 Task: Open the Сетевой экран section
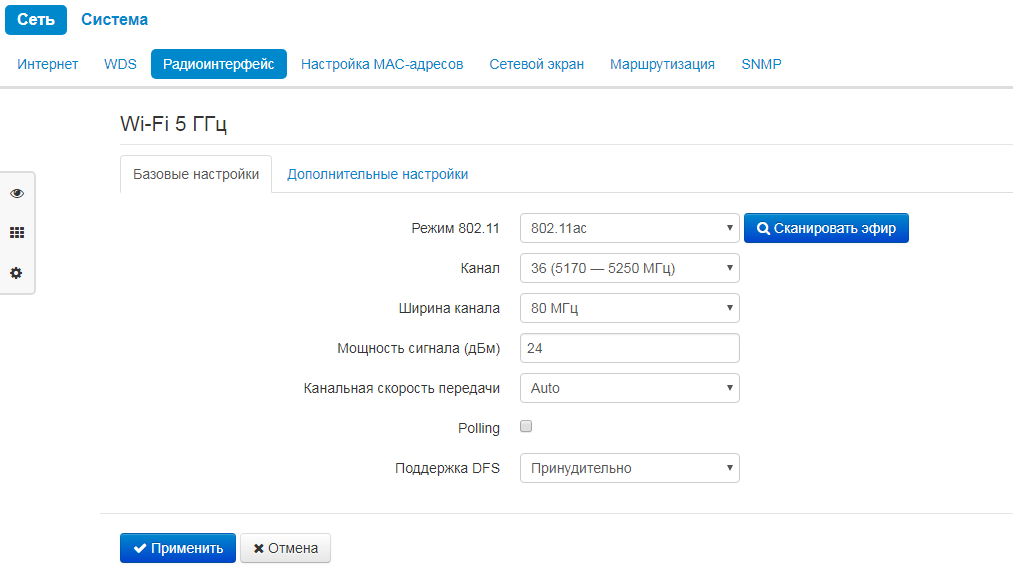click(x=536, y=64)
